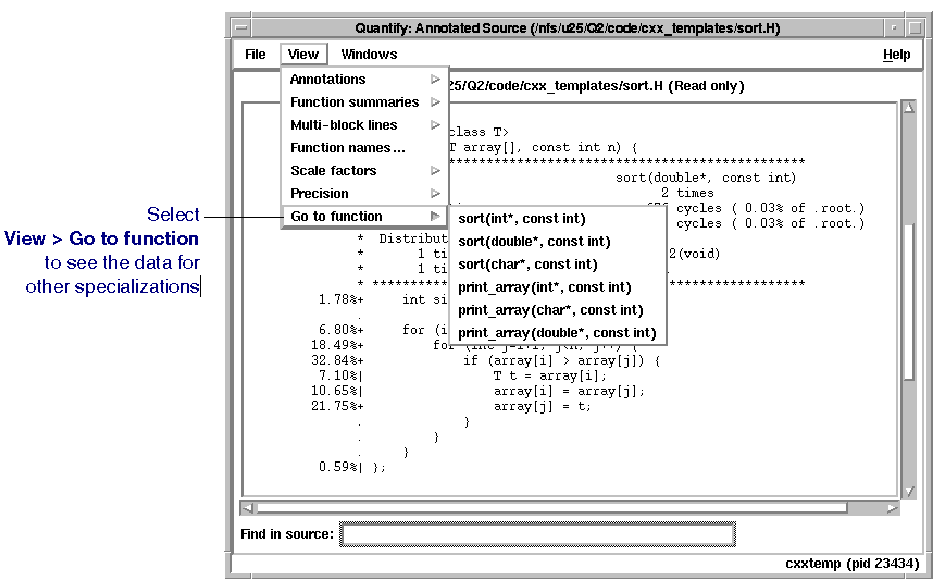Expand the Function summaries submenu
Image resolution: width=944 pixels, height=586 pixels.
[x=365, y=102]
